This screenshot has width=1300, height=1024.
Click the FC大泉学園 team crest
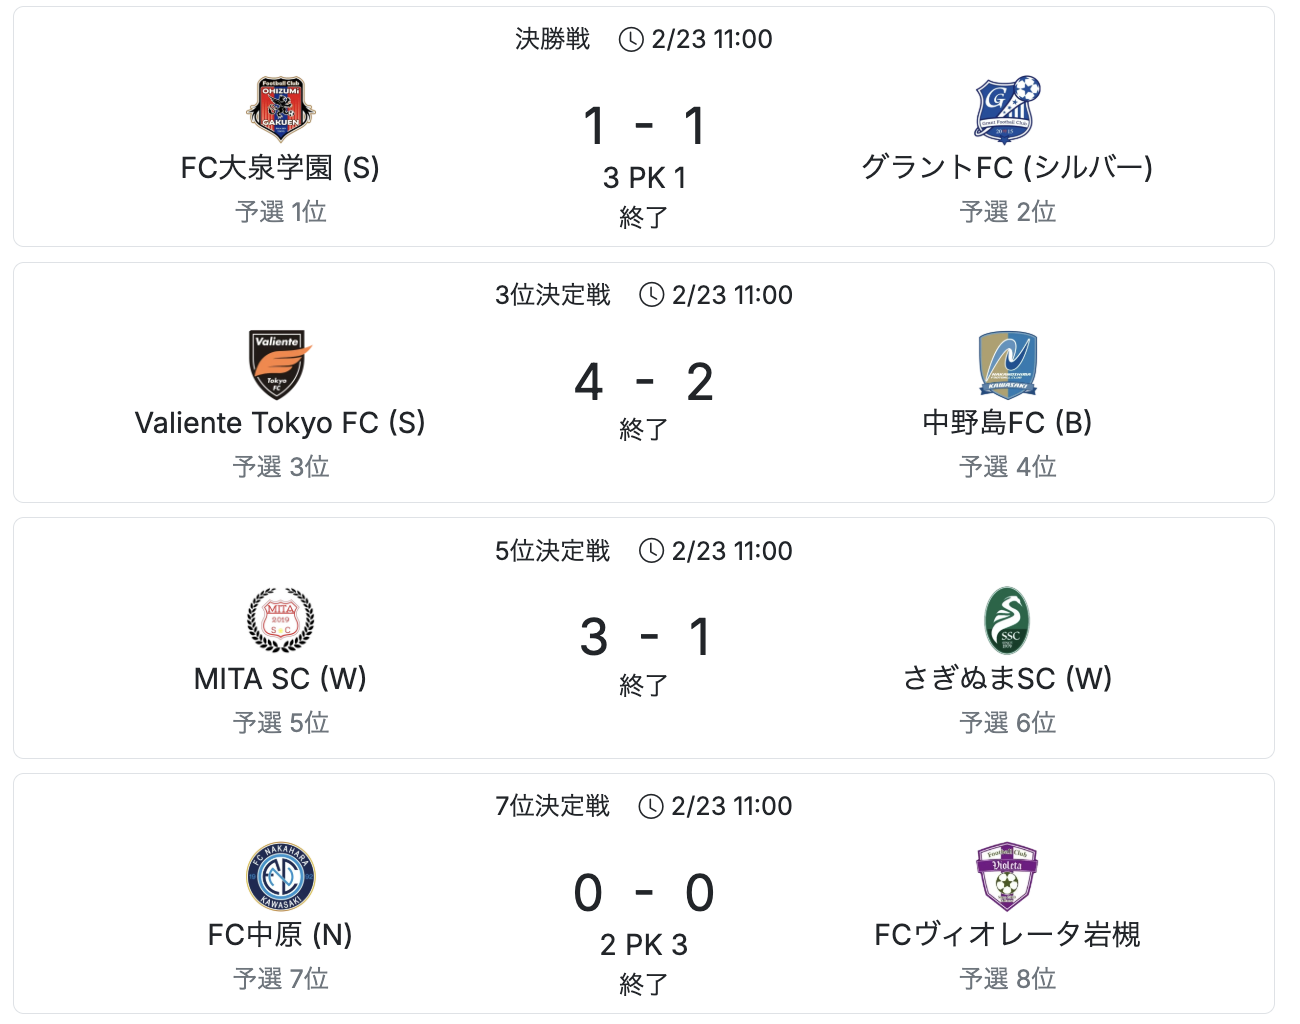tap(280, 109)
